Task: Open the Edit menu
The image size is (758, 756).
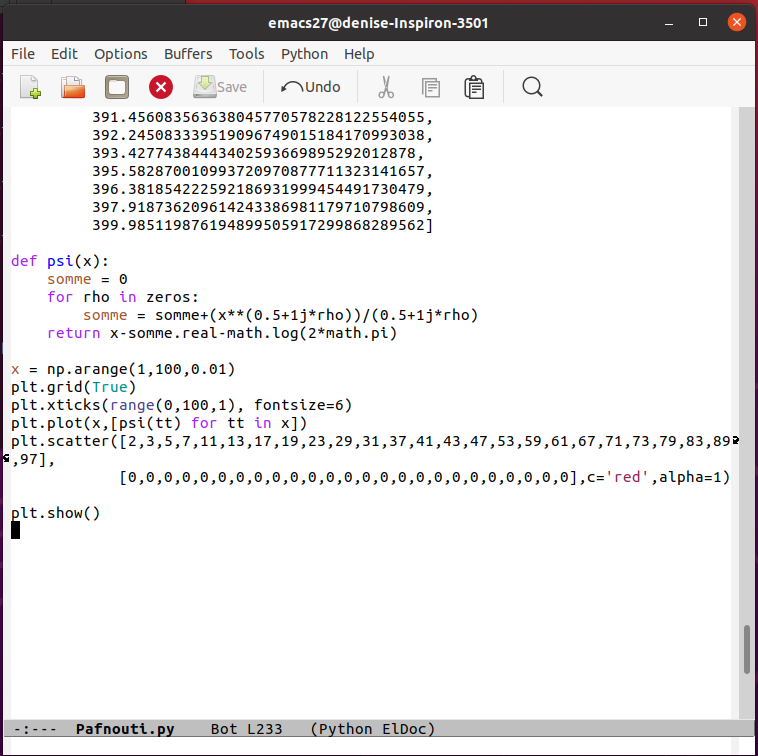Action: pos(64,54)
